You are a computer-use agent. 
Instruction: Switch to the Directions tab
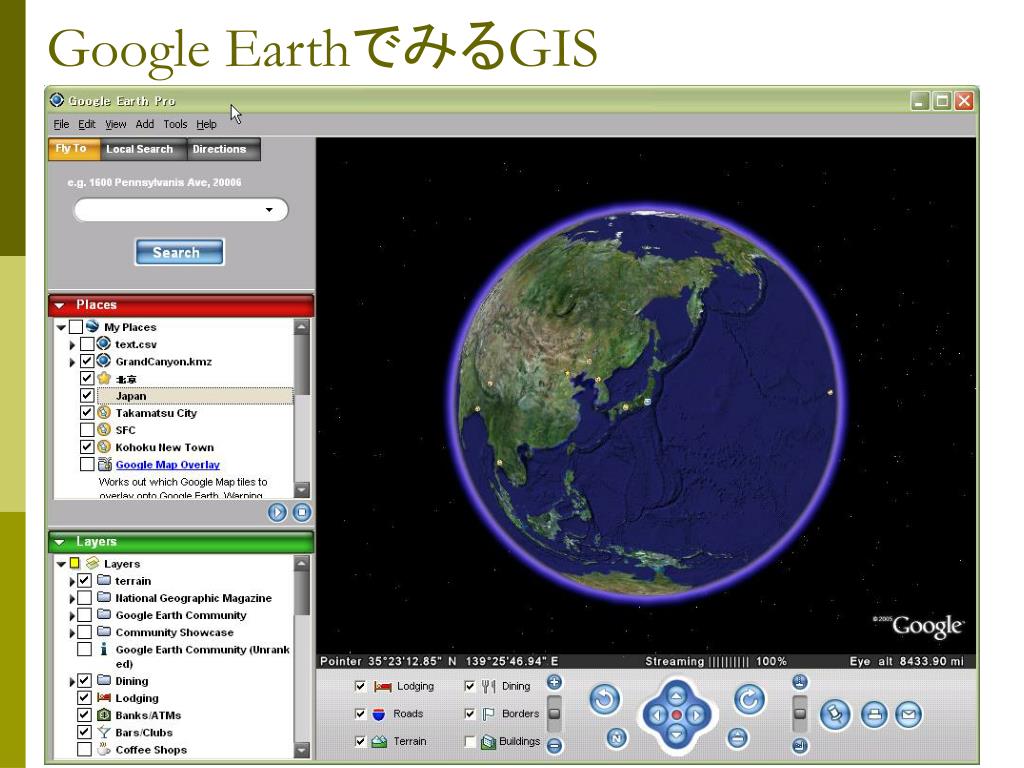223,149
